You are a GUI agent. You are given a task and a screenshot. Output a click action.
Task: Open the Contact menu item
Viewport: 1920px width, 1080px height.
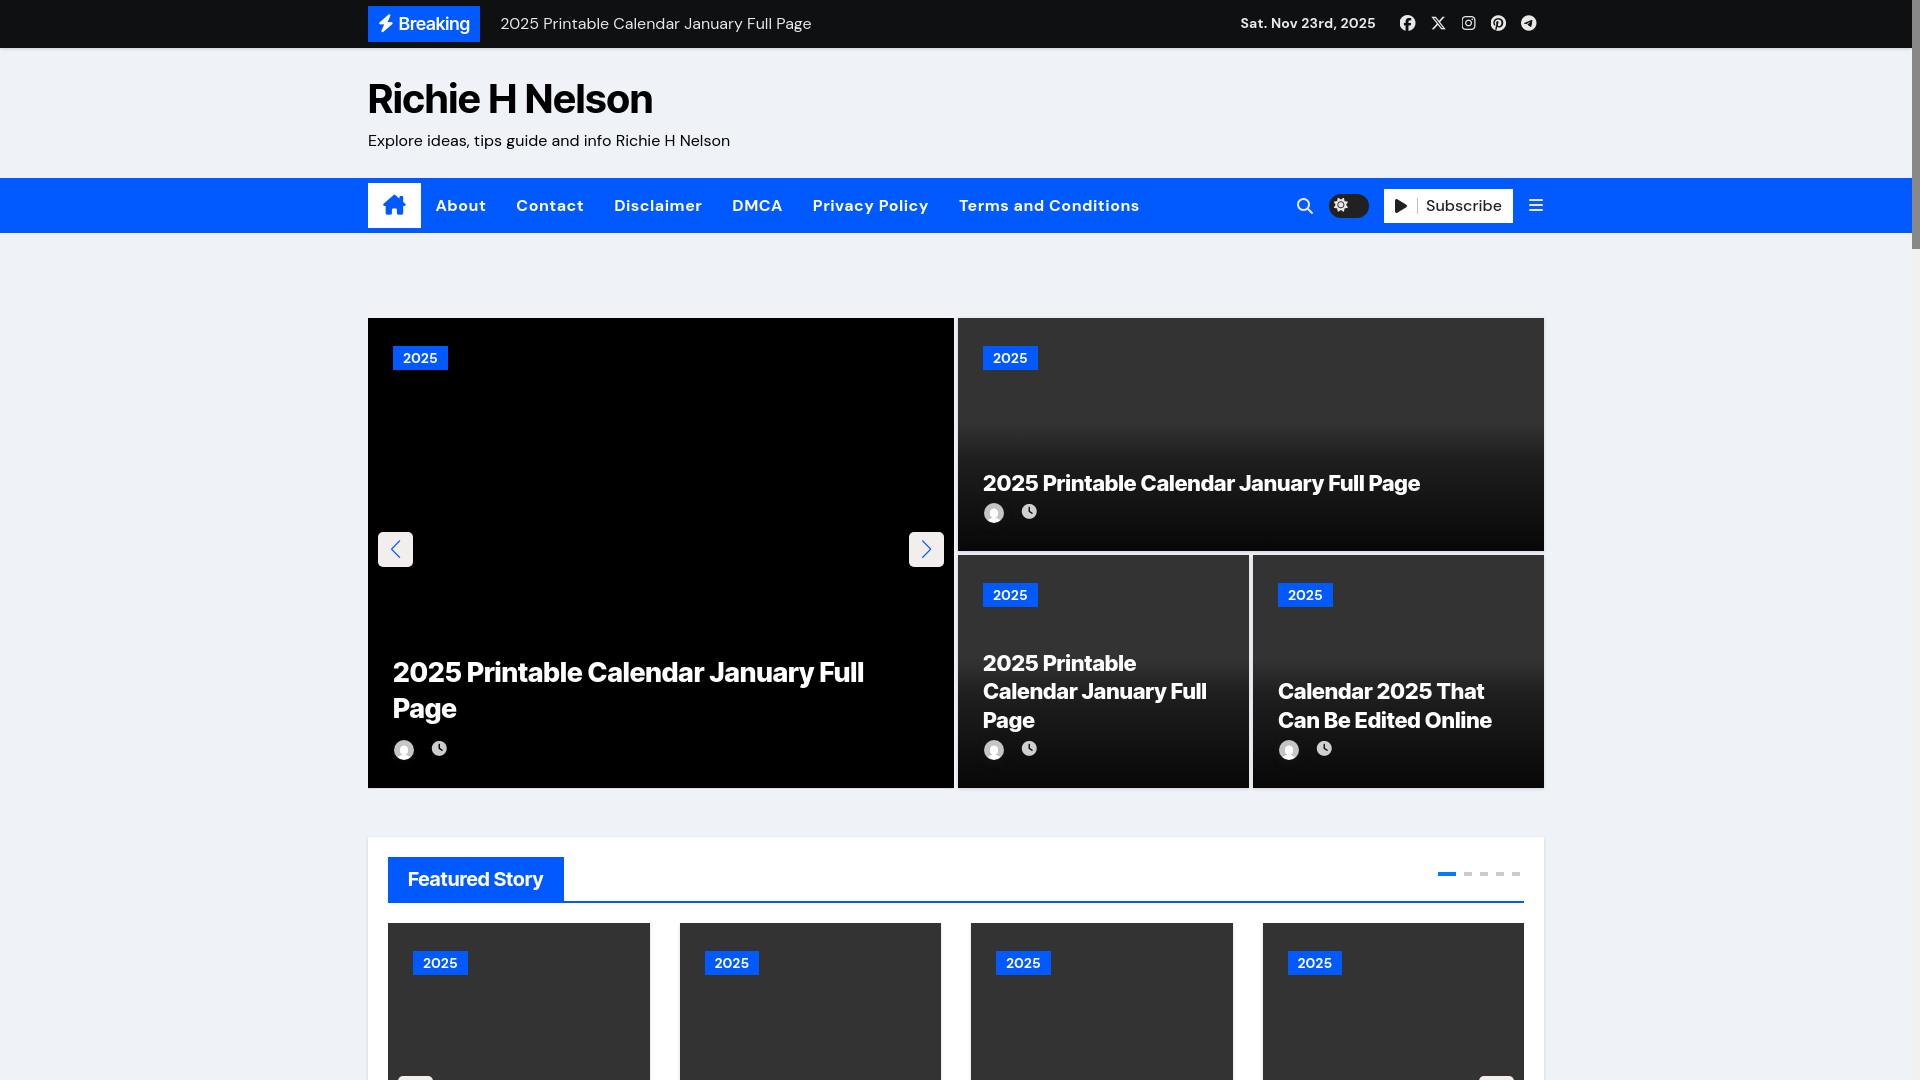[x=550, y=206]
